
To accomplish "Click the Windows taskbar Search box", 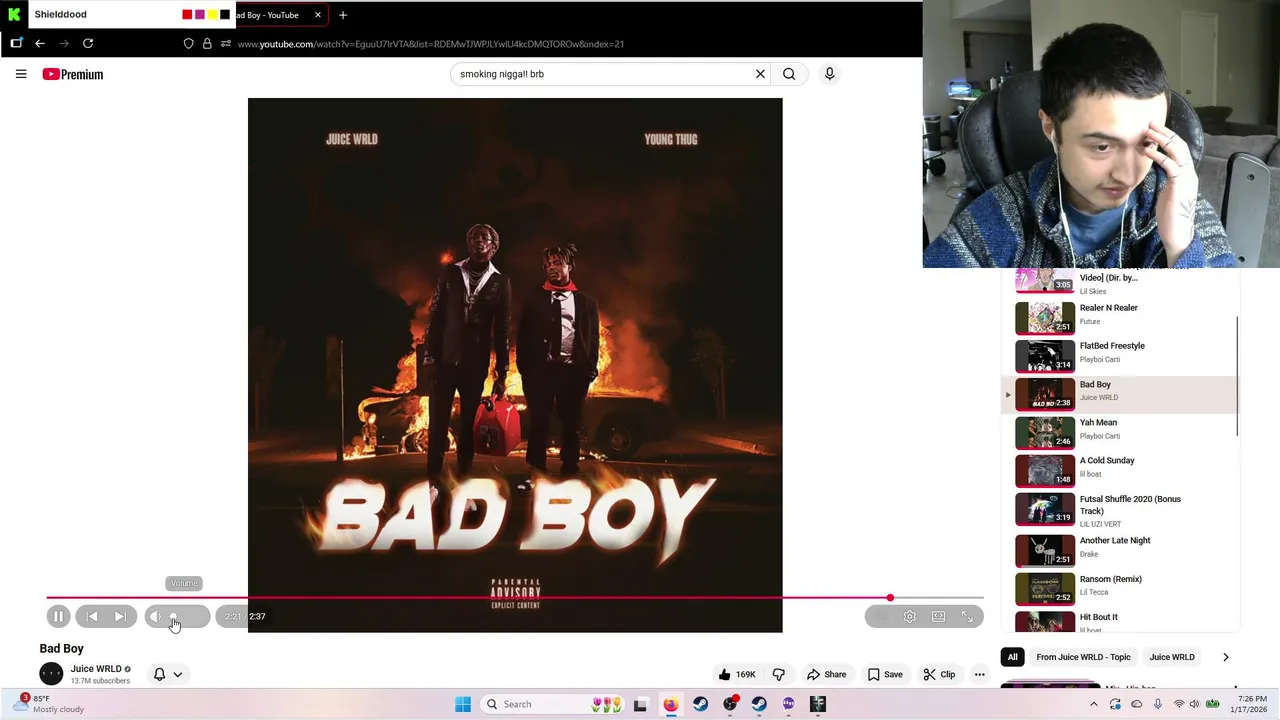I will 555,704.
